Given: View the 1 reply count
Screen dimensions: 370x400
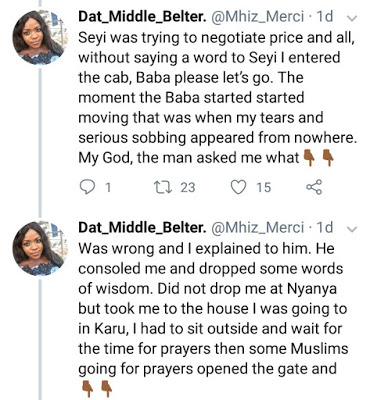Looking at the screenshot, I should click(108, 187).
